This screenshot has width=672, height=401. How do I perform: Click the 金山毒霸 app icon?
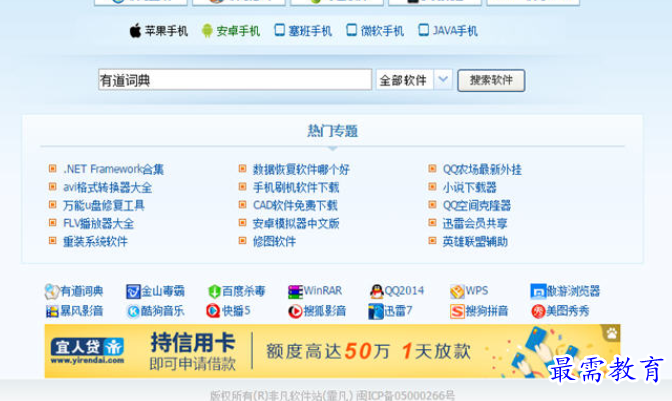tap(133, 292)
